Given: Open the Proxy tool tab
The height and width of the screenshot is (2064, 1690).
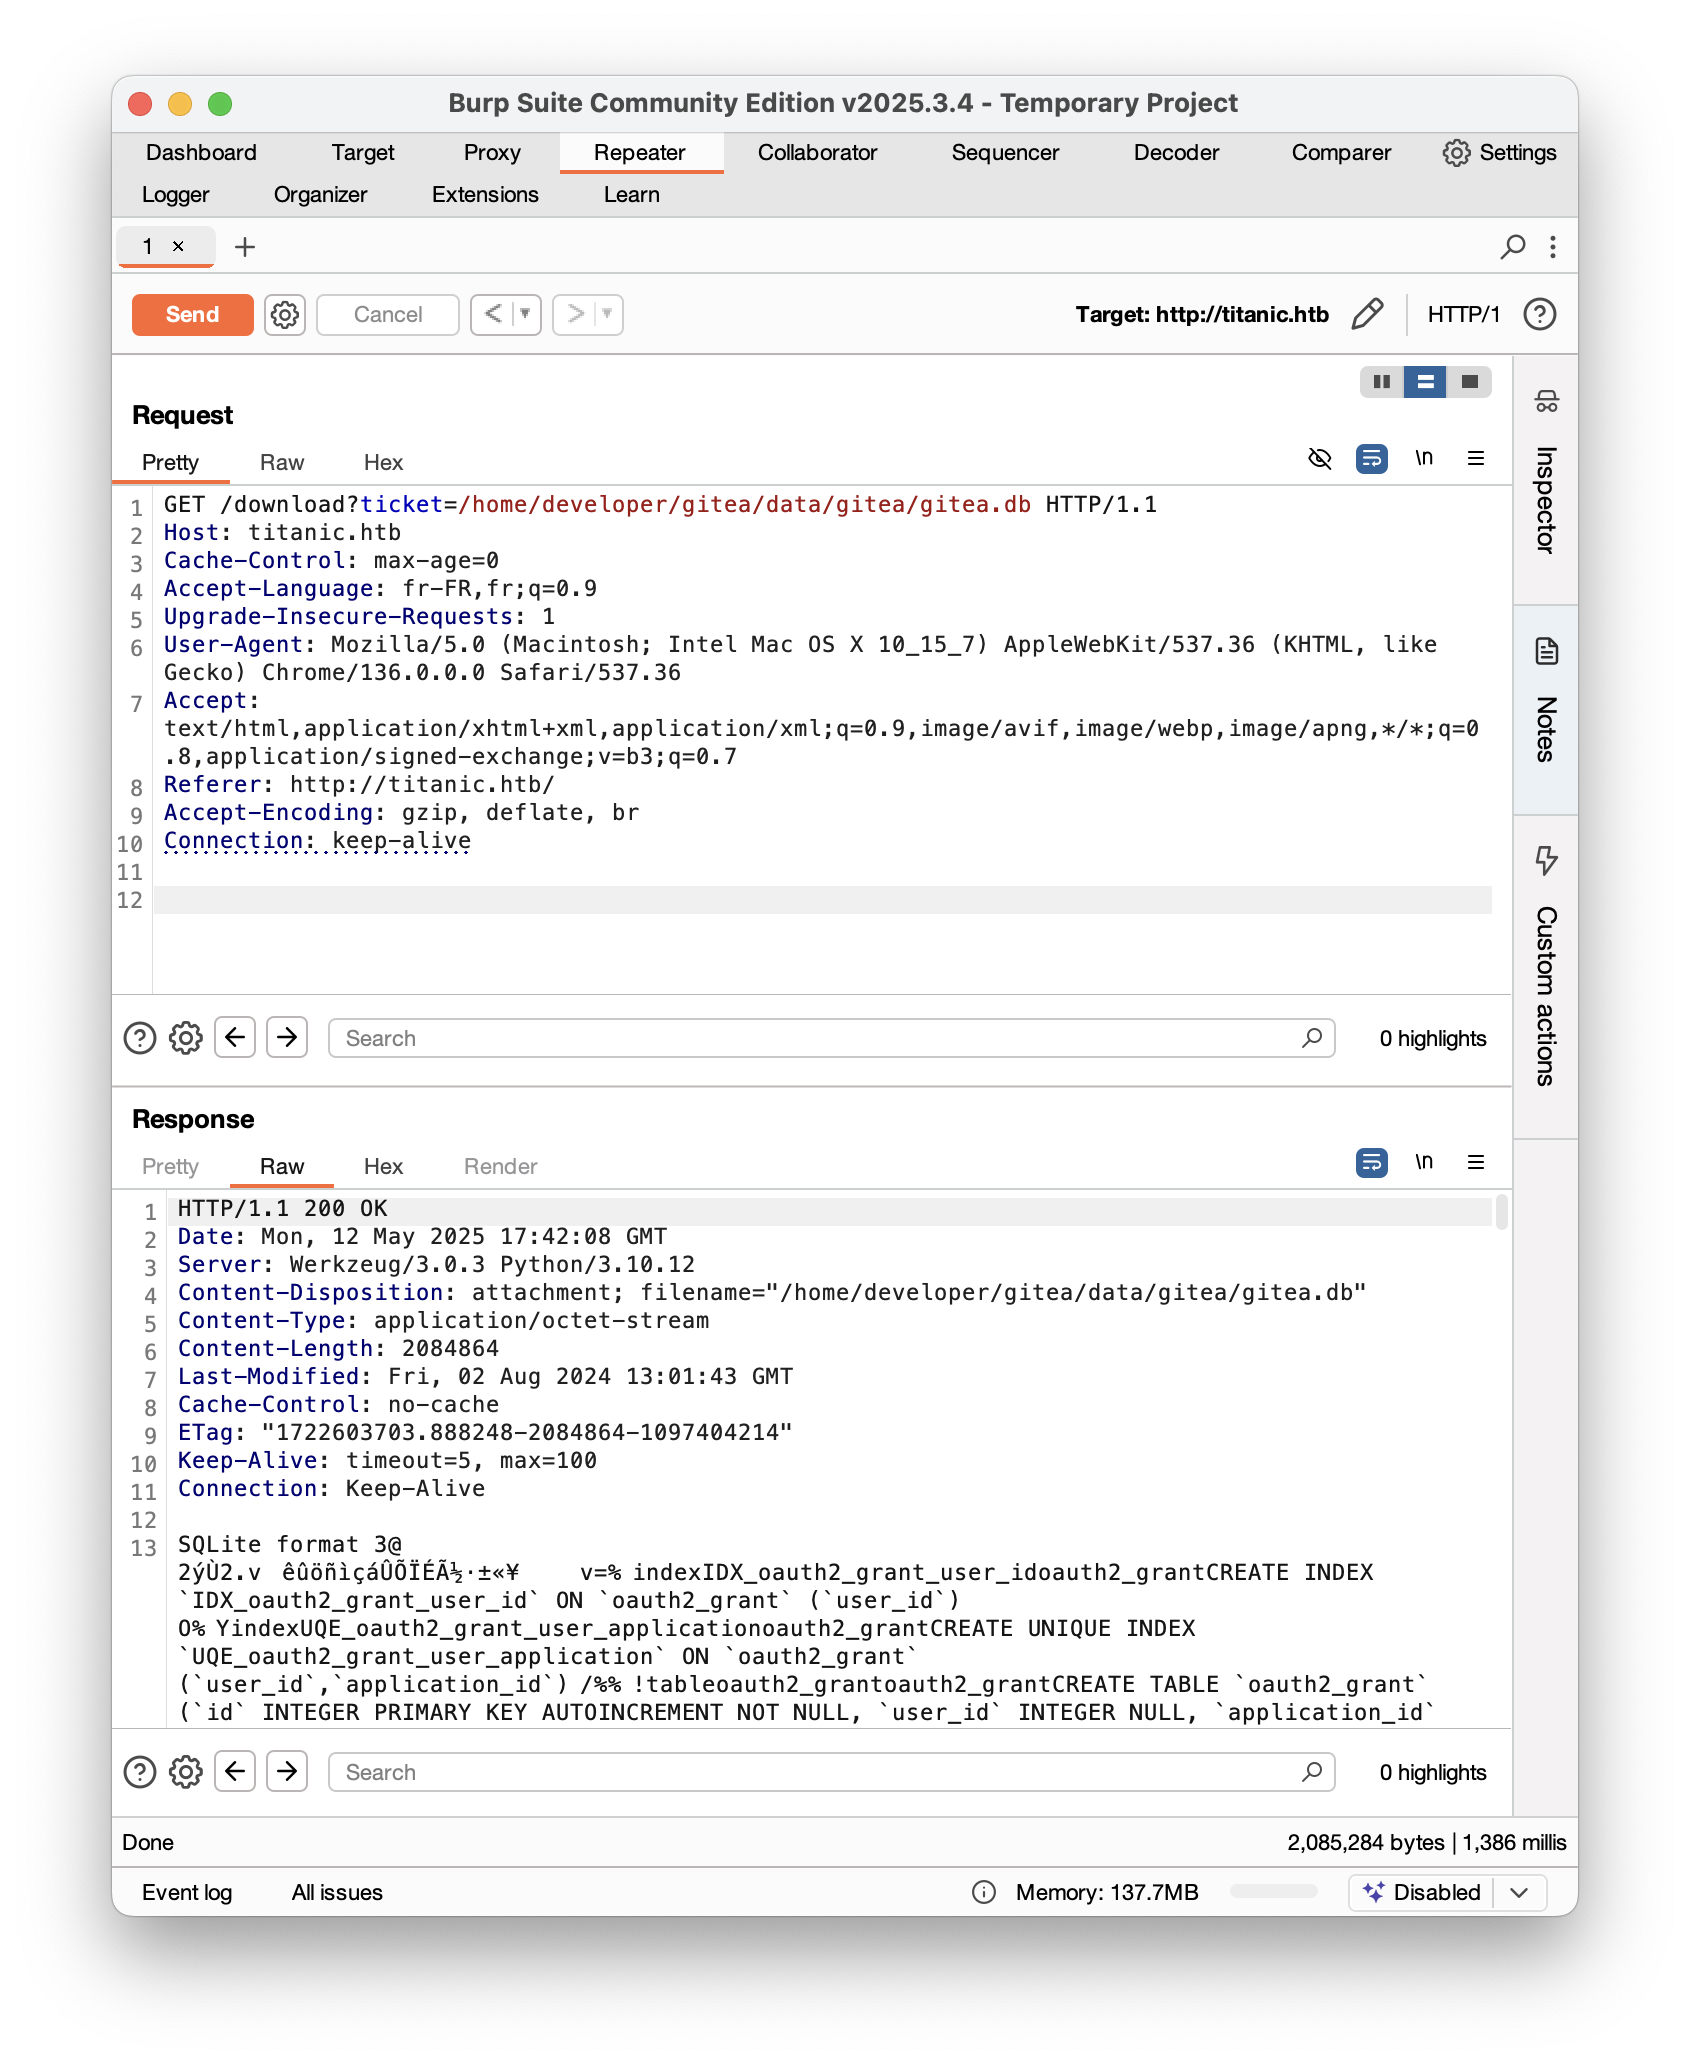Looking at the screenshot, I should click(492, 153).
